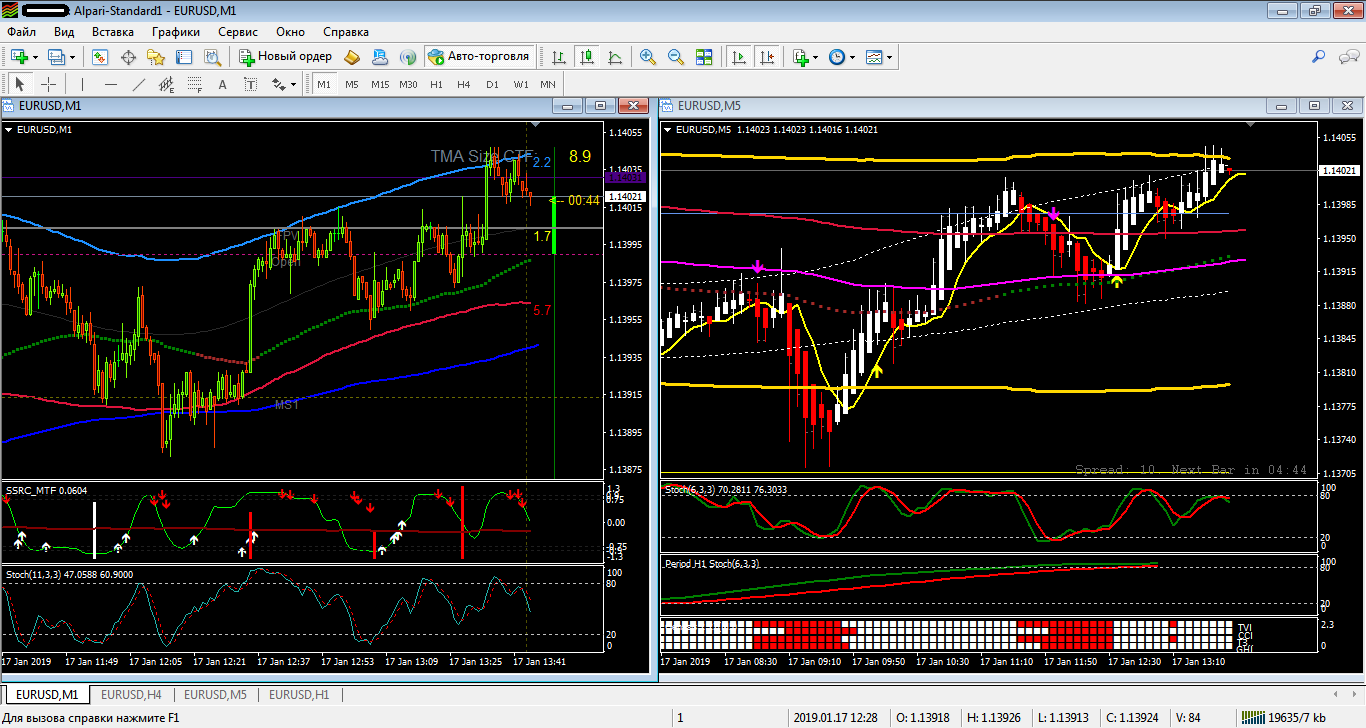Switch timeframe to W1
The image size is (1366, 728).
pyautogui.click(x=521, y=84)
